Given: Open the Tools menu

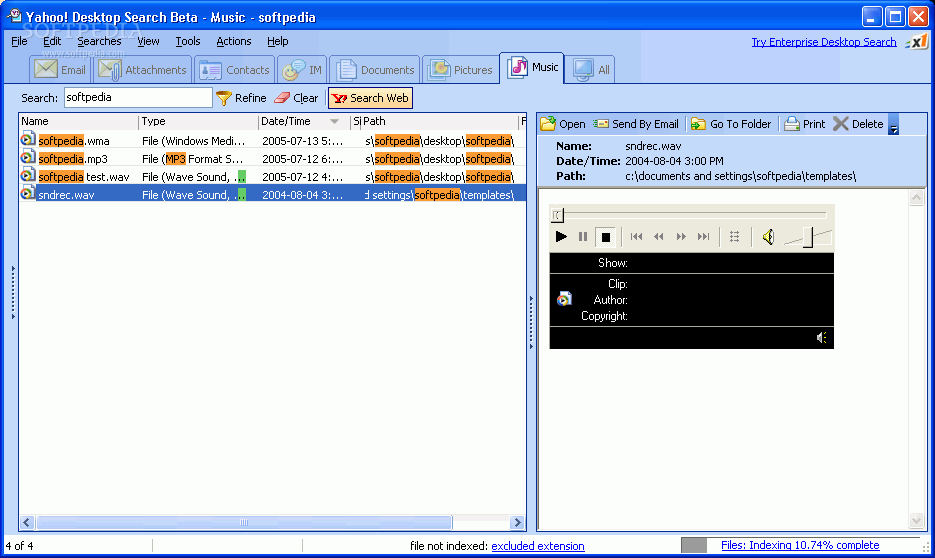Looking at the screenshot, I should coord(188,41).
